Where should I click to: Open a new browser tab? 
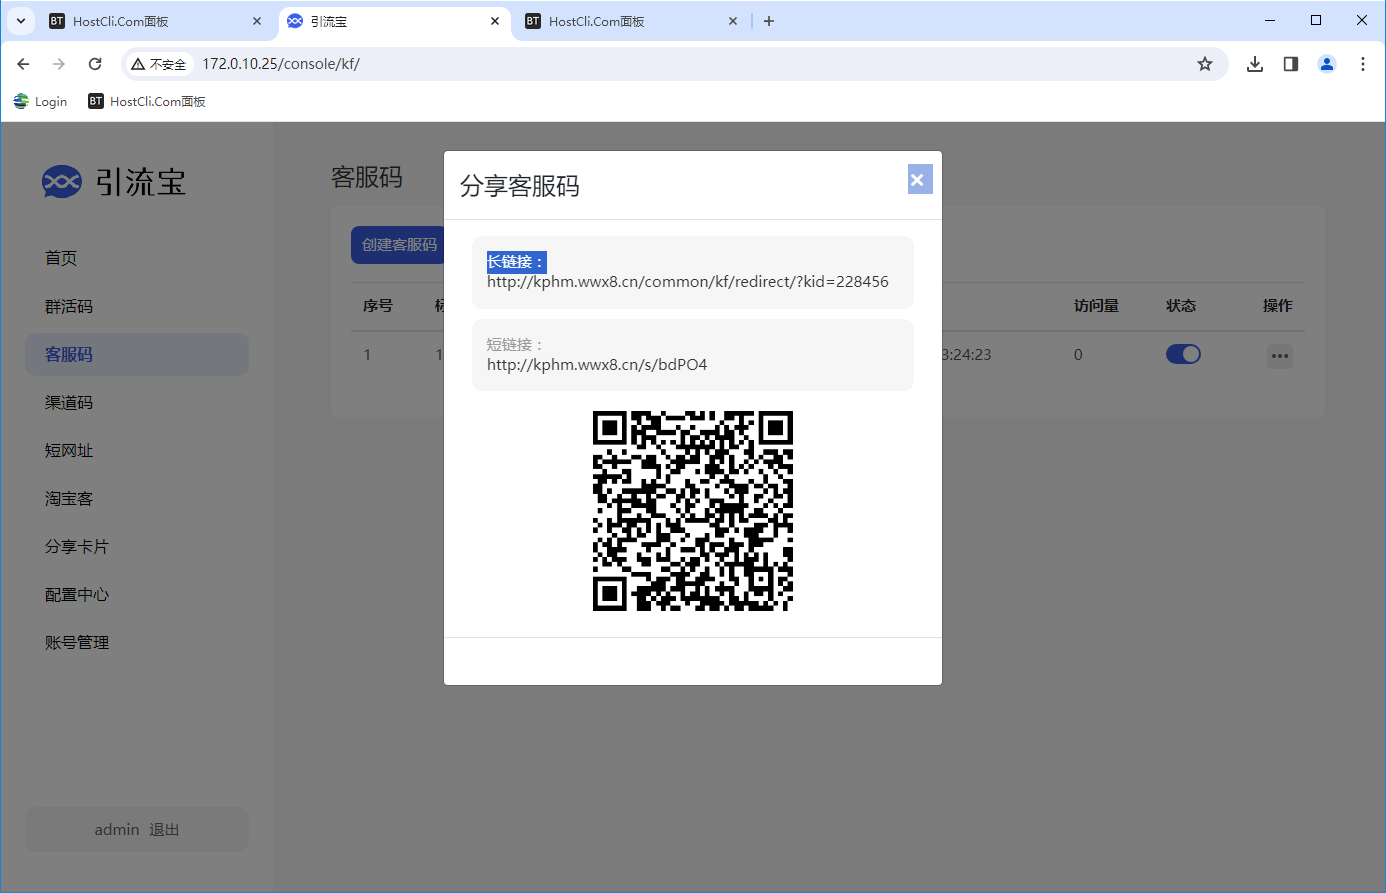[769, 20]
